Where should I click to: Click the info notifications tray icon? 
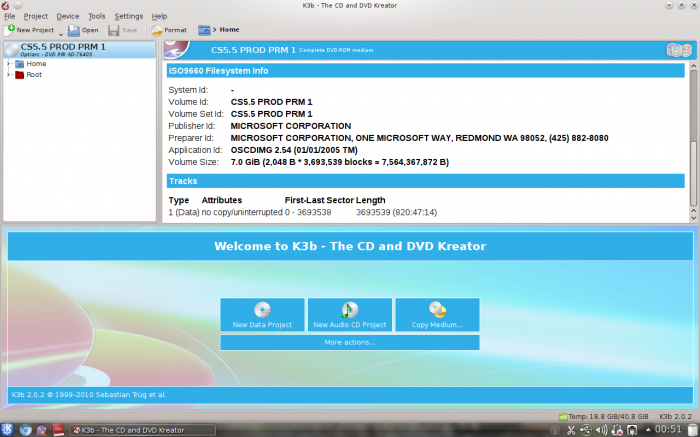555,430
